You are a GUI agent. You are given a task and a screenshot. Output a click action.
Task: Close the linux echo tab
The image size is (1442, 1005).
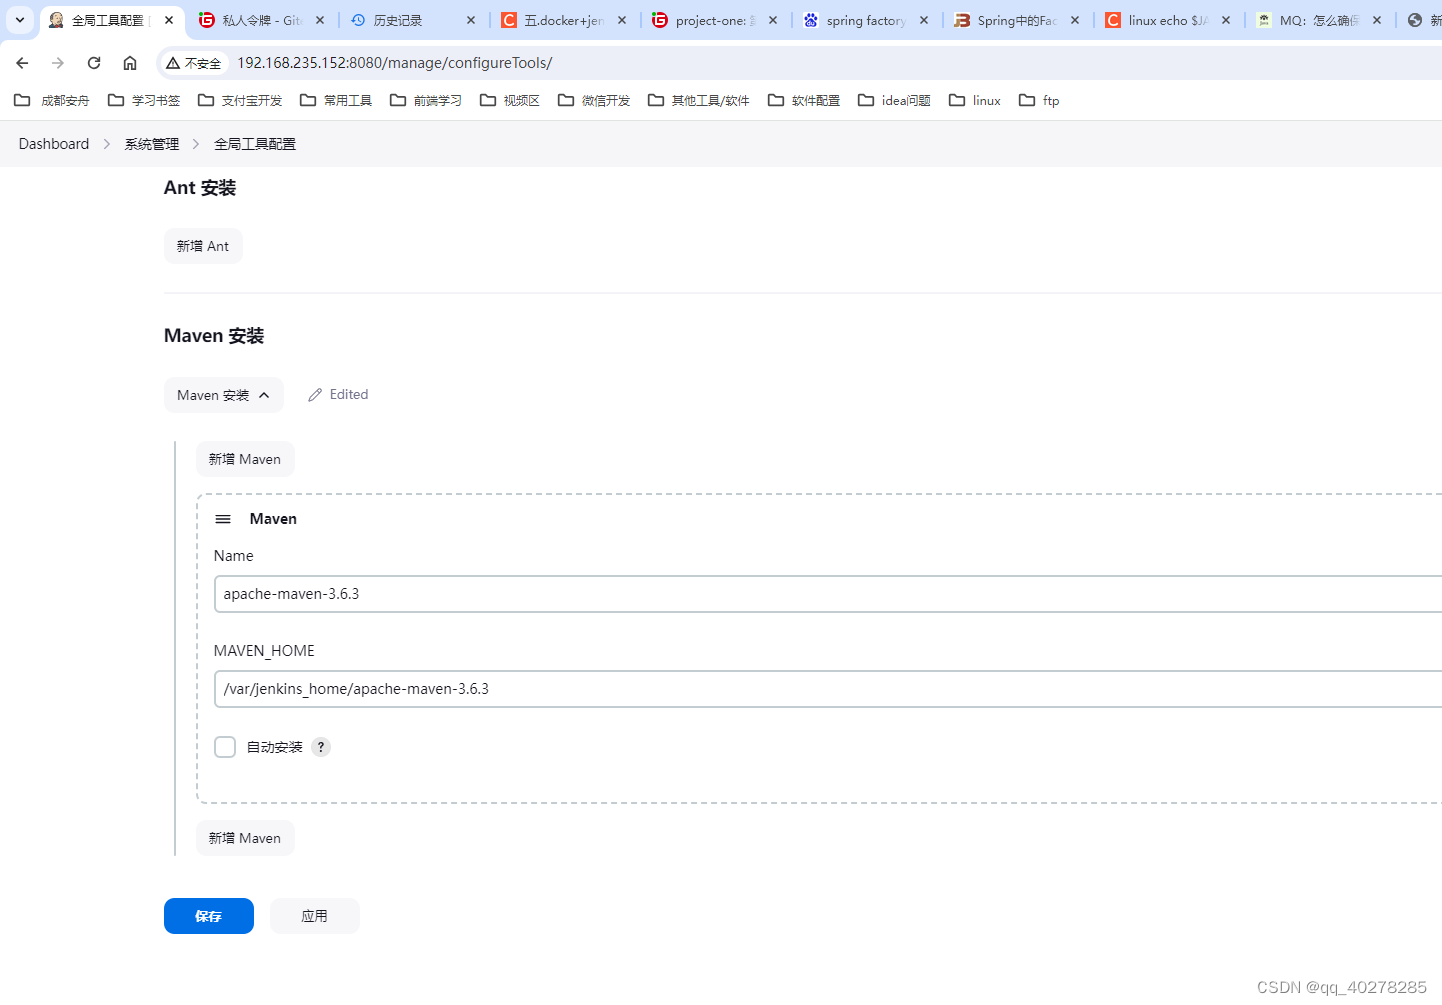[x=1226, y=20]
